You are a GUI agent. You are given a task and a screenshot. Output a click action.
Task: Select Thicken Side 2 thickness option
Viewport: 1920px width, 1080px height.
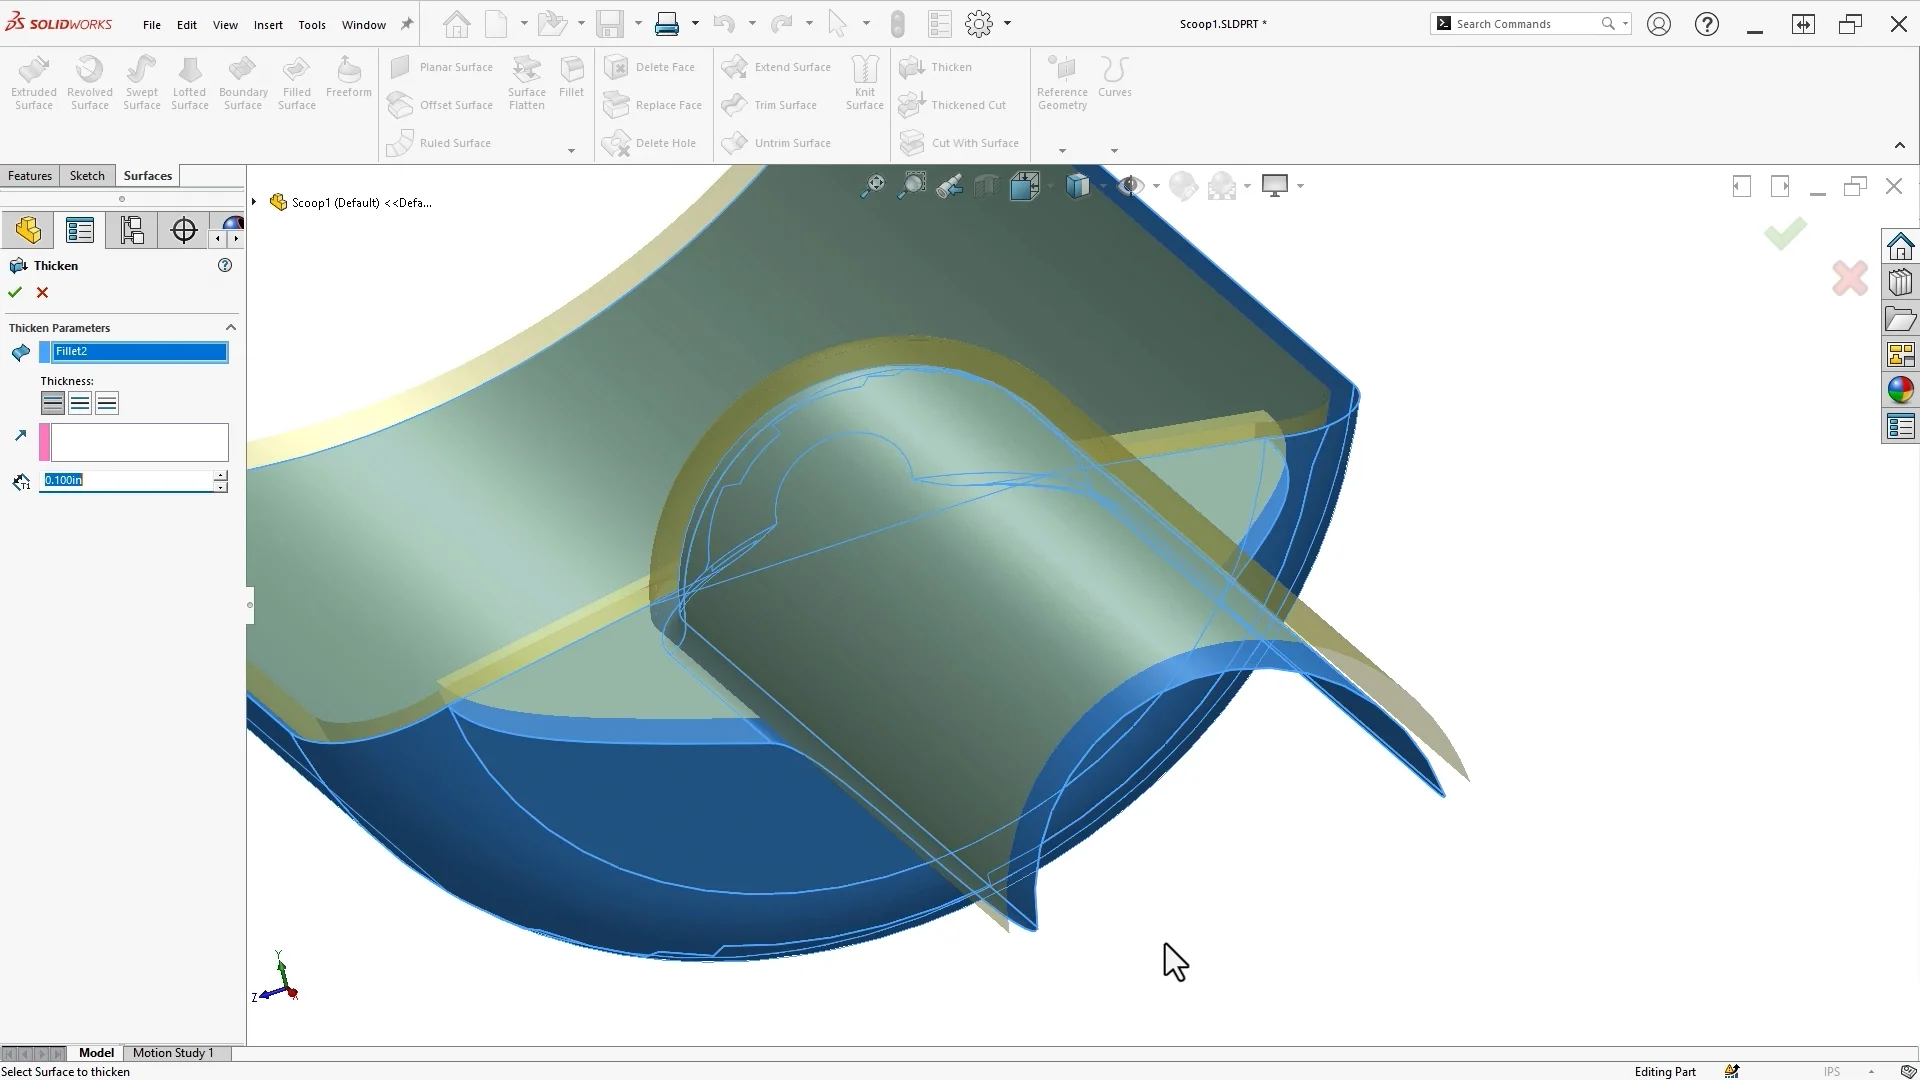click(x=107, y=403)
